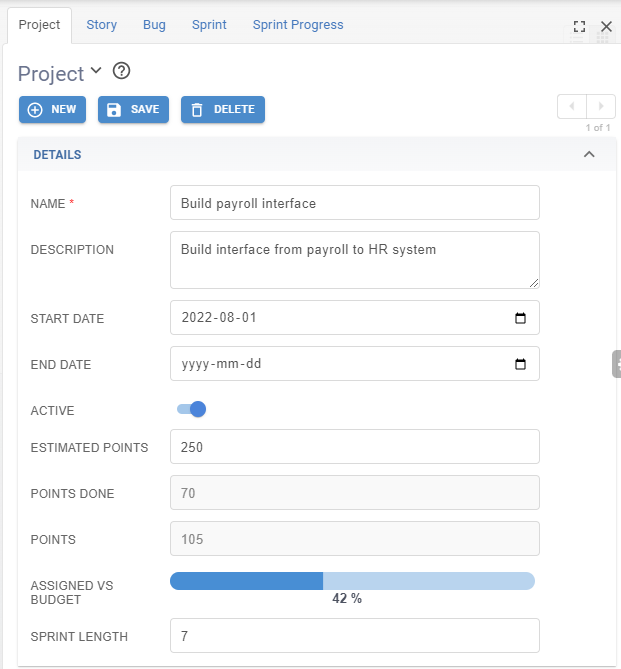The width and height of the screenshot is (621, 669).
Task: Open the Start Date calendar picker
Action: 520,318
